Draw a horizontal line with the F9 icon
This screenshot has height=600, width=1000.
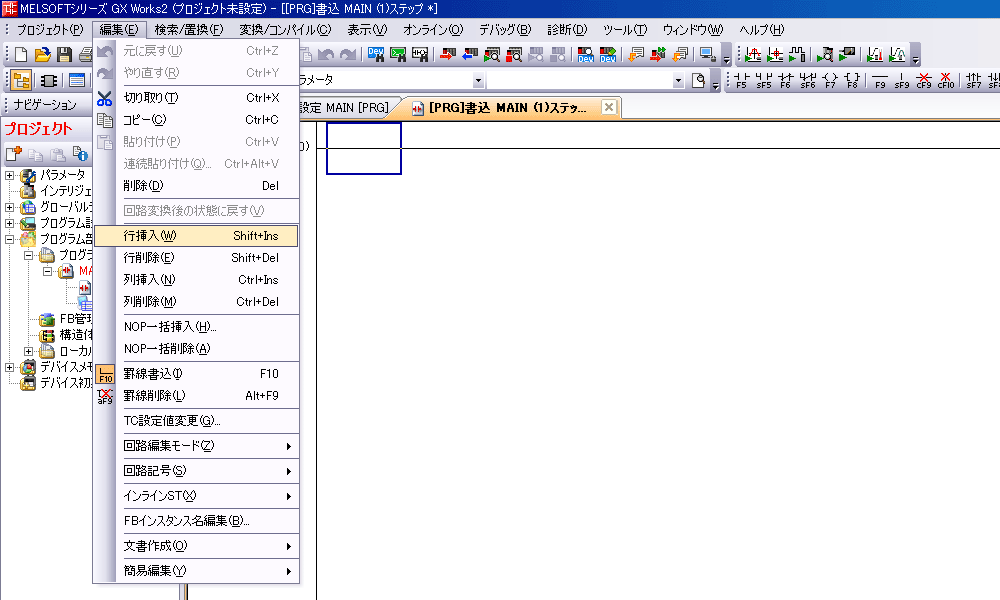tap(880, 80)
